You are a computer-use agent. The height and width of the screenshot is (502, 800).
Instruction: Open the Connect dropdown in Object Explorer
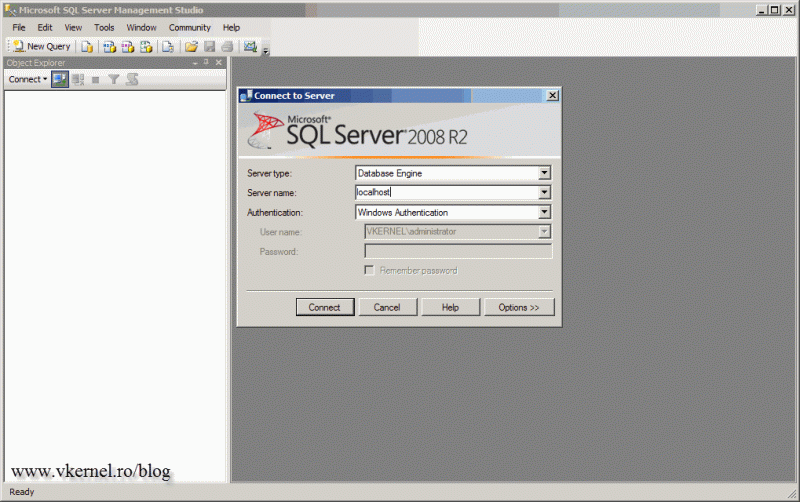click(28, 80)
